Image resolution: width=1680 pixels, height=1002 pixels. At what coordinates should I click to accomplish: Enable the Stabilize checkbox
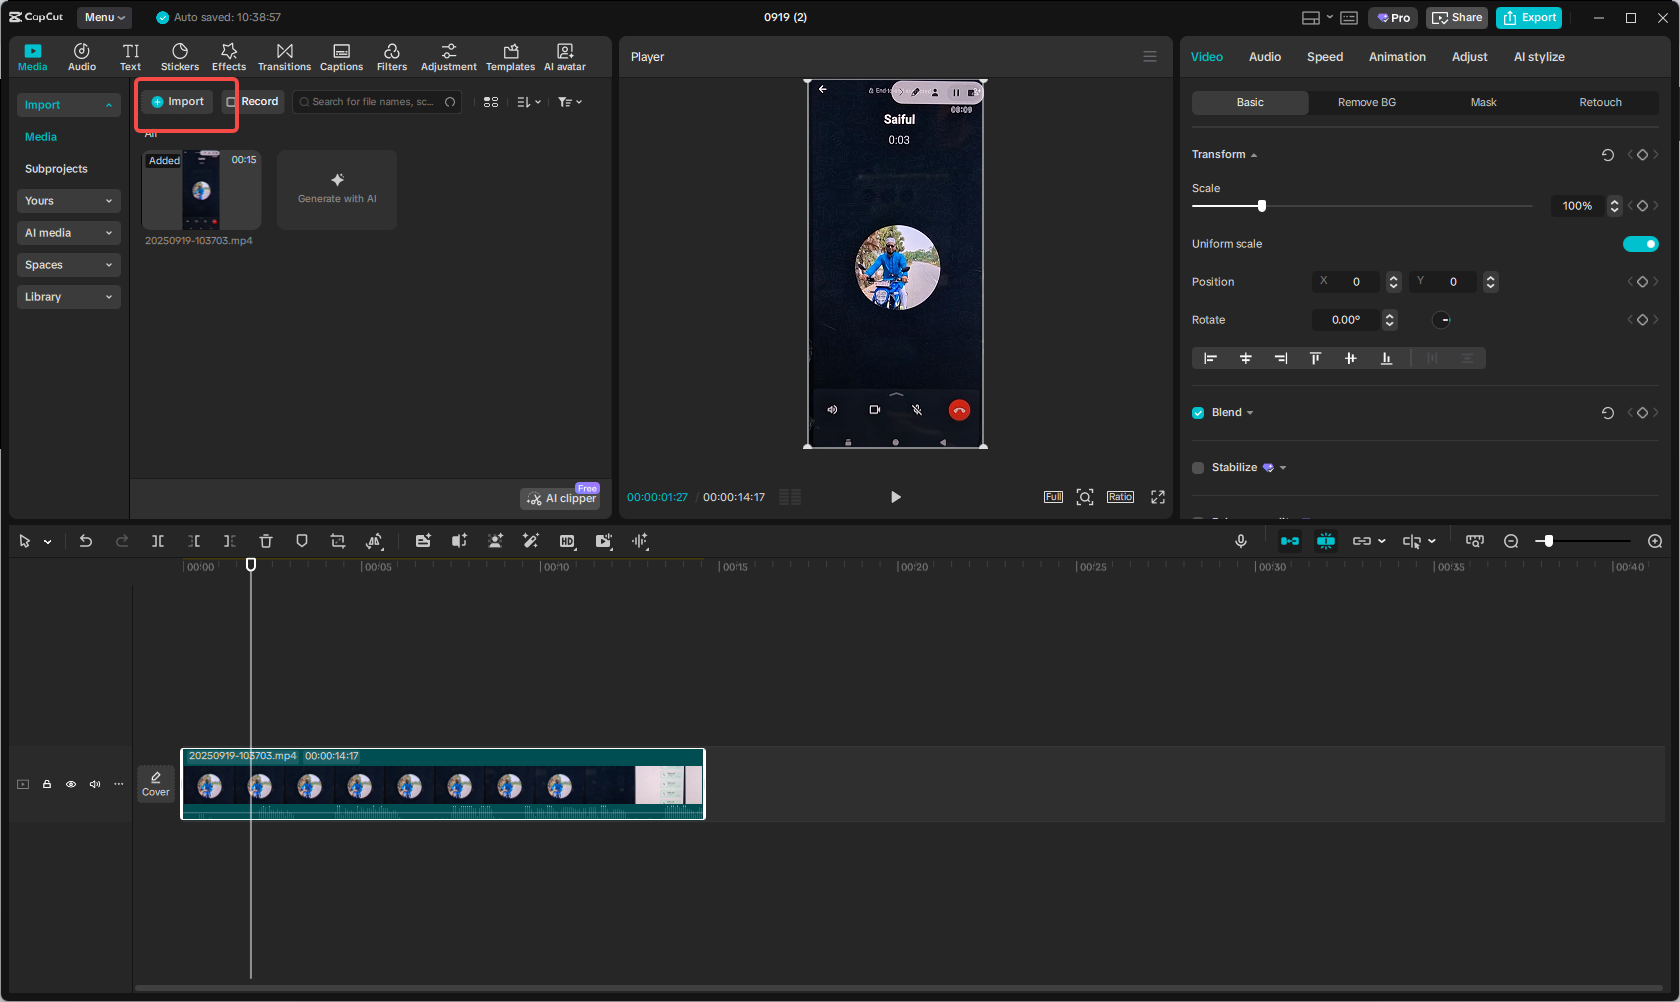point(1198,468)
